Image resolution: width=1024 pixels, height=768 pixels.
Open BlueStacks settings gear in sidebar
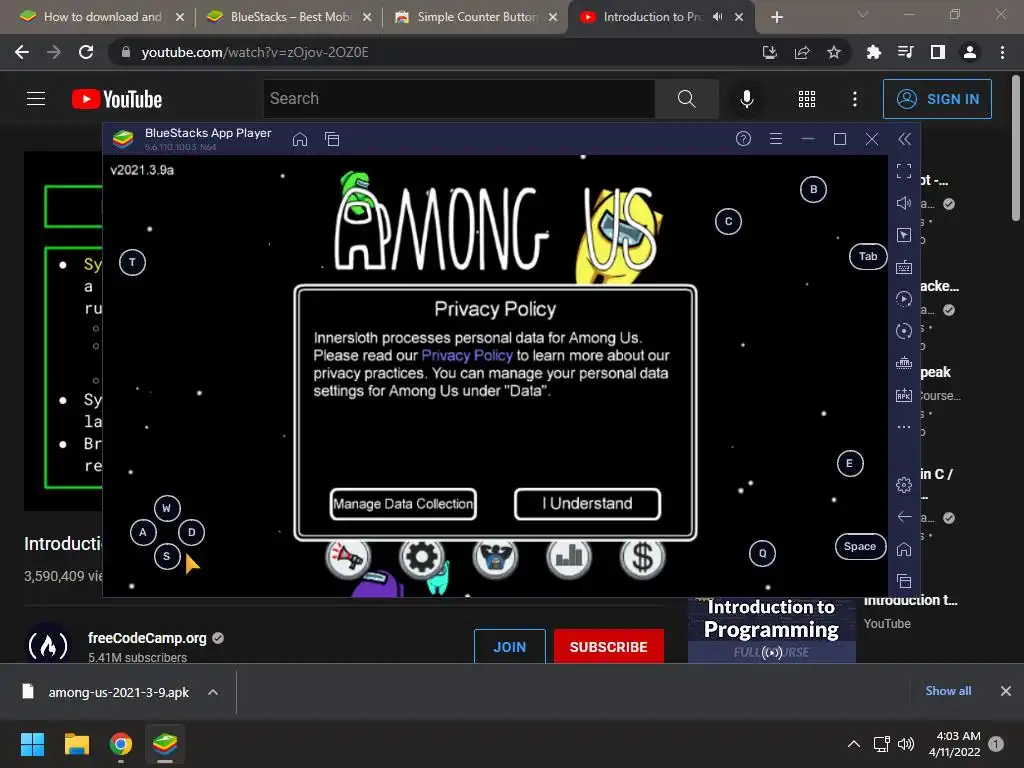point(904,485)
